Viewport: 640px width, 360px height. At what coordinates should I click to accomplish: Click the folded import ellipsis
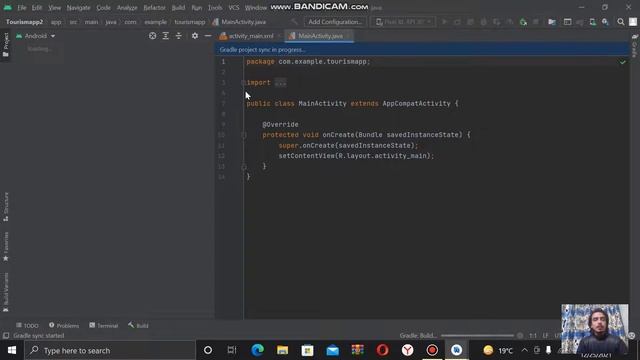280,83
